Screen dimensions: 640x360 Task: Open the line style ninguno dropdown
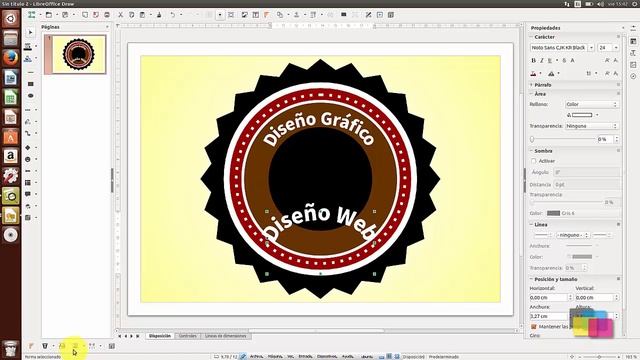[573, 235]
